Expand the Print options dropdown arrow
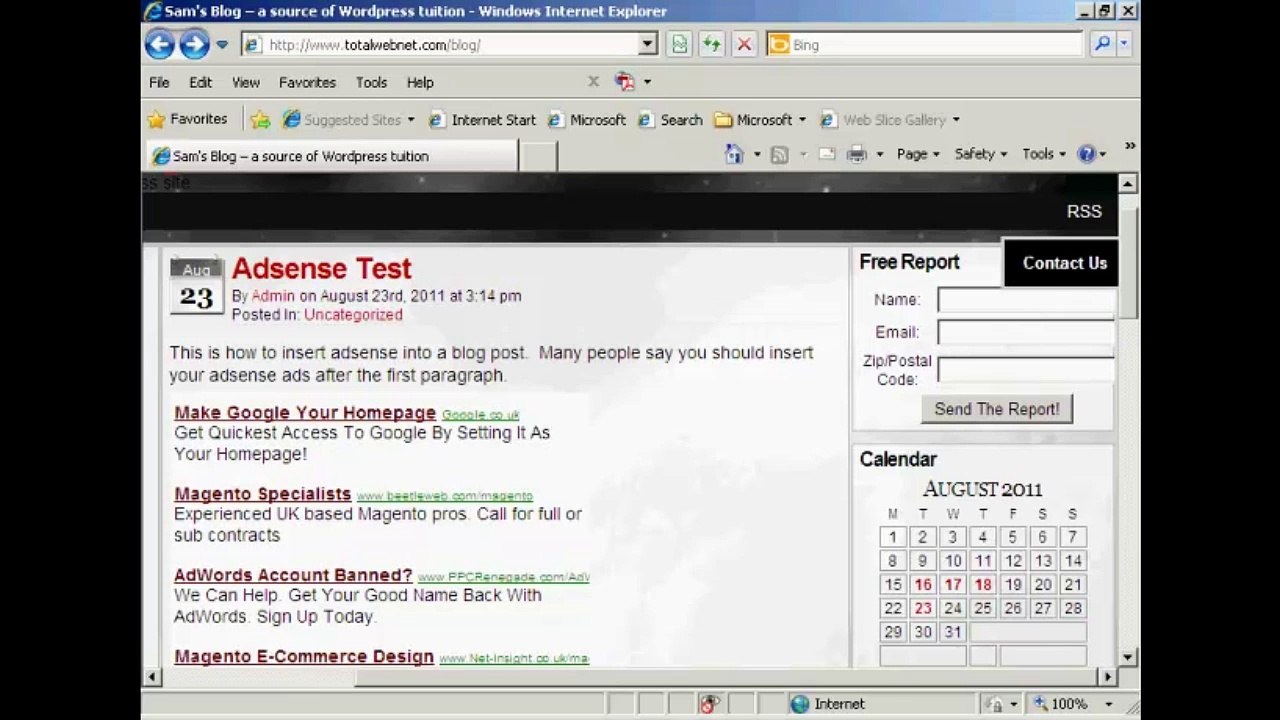Image resolution: width=1280 pixels, height=720 pixels. (x=880, y=154)
